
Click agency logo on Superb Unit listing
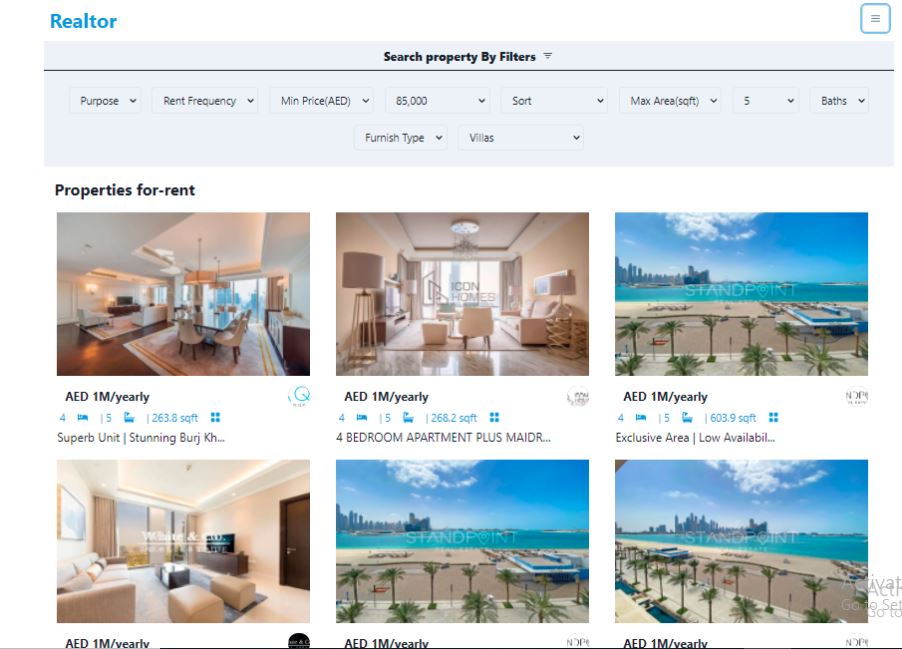point(299,396)
